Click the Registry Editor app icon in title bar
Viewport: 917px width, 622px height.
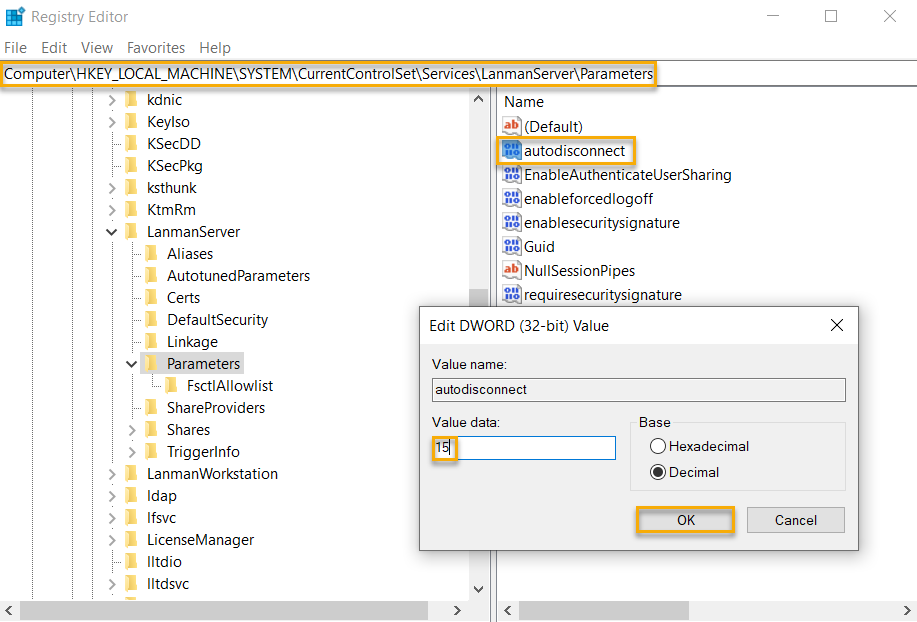(x=15, y=17)
